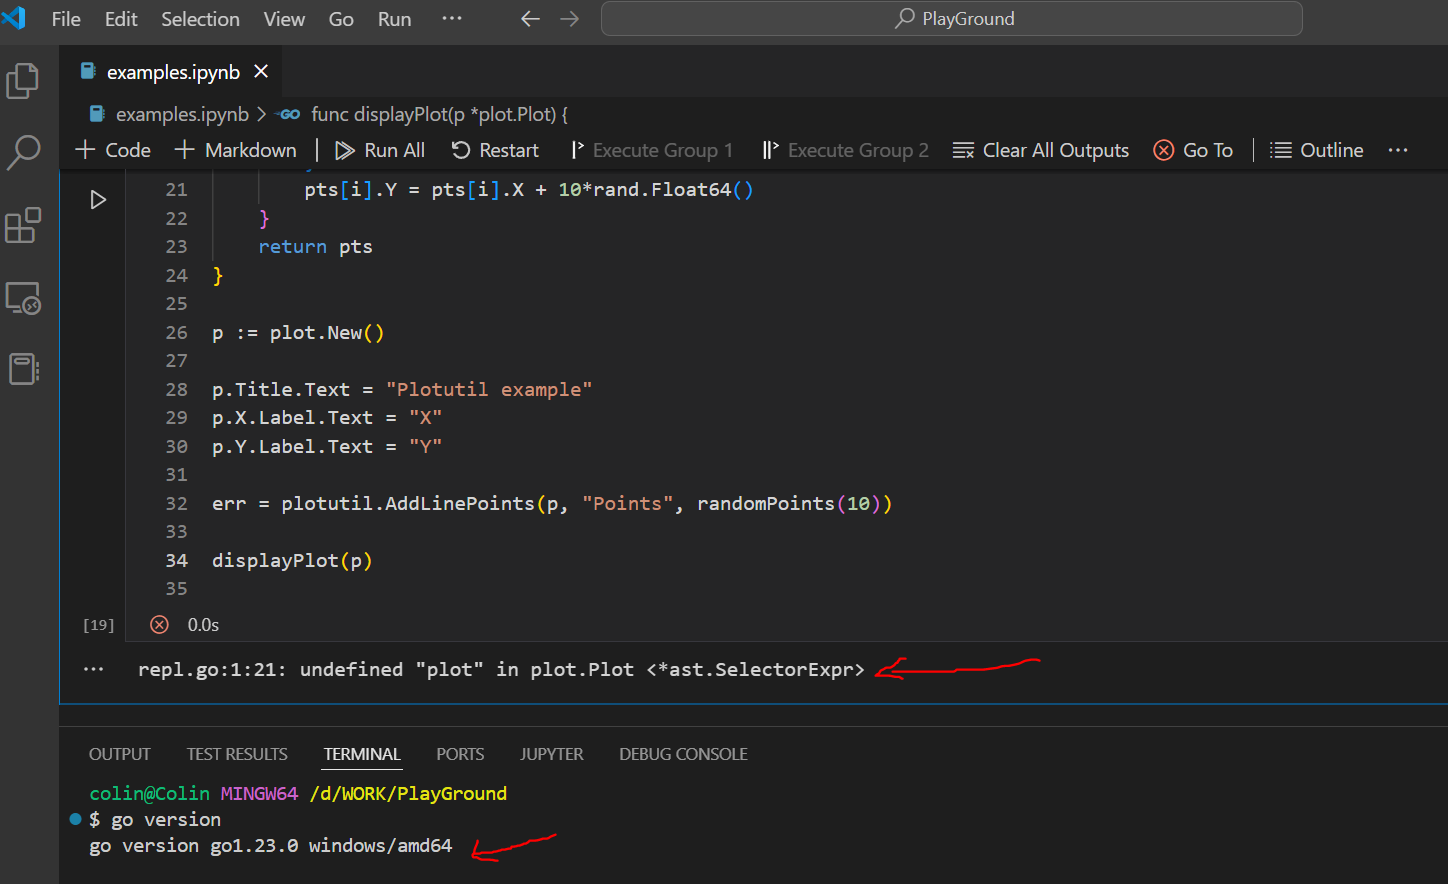Screen dimensions: 1448x884
Task: Add a new Markdown cell
Action: click(x=236, y=150)
